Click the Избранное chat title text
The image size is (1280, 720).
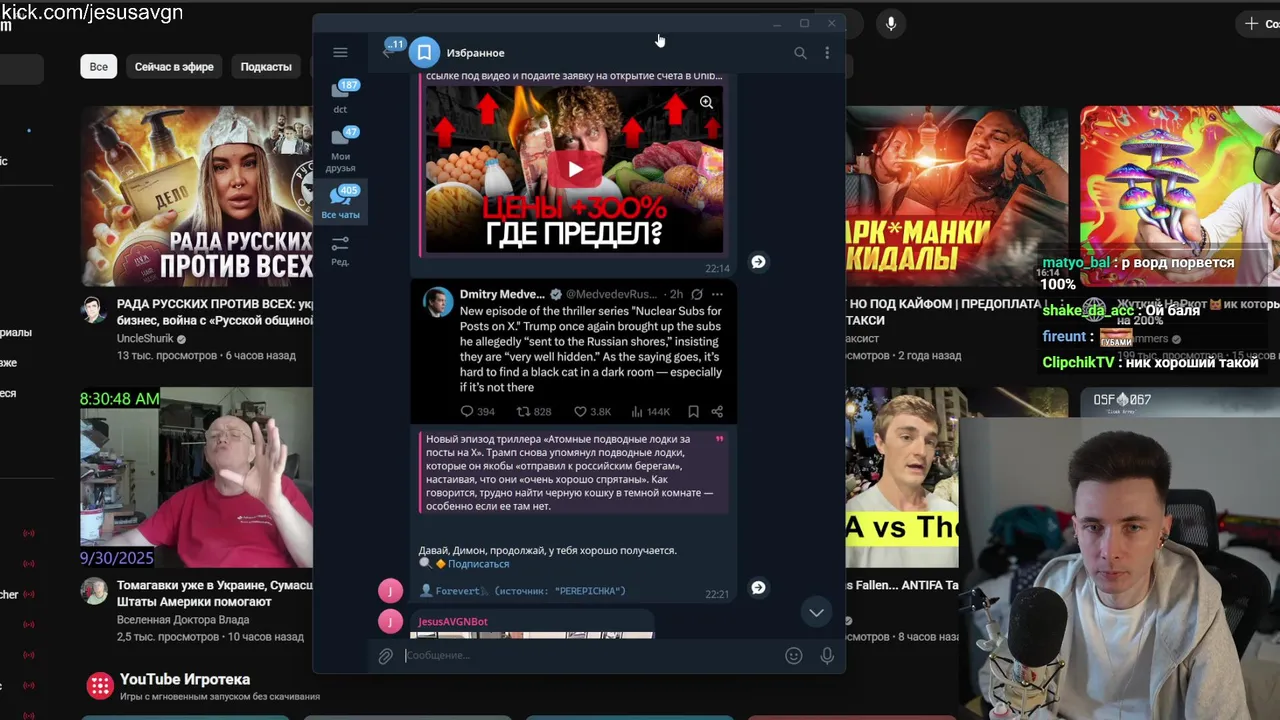[x=475, y=53]
